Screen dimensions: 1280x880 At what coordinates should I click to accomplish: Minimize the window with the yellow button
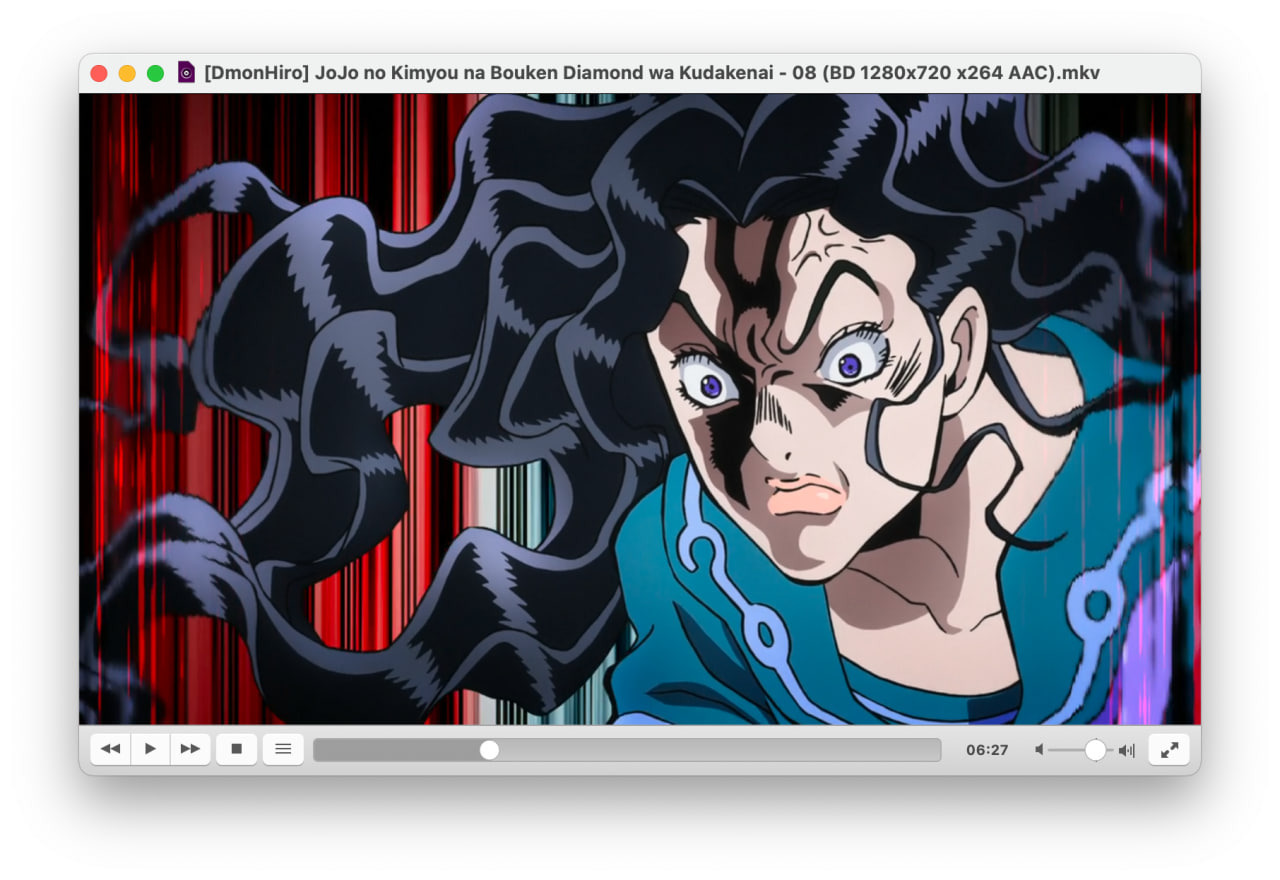click(127, 73)
